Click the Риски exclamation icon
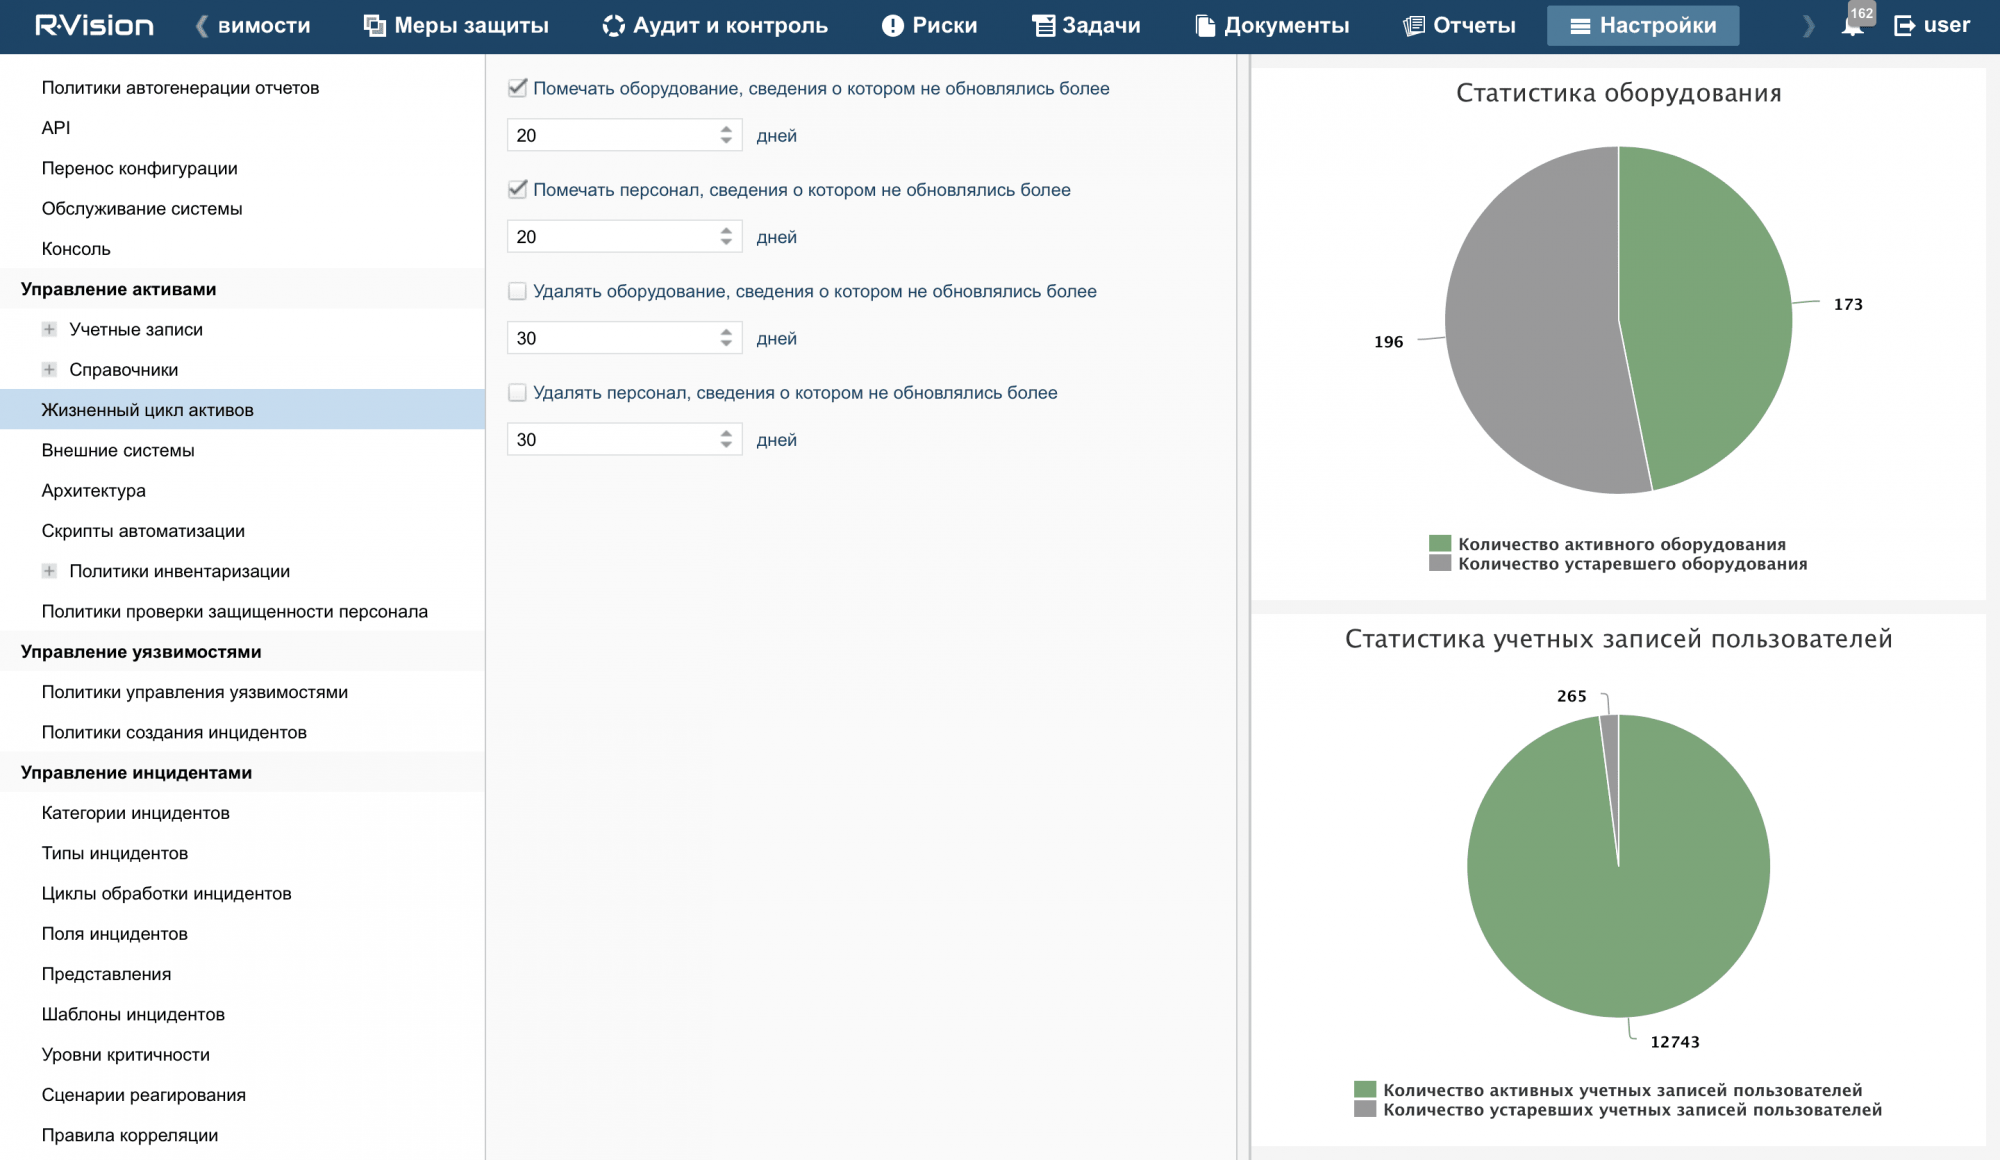The height and width of the screenshot is (1160, 2000). click(892, 26)
